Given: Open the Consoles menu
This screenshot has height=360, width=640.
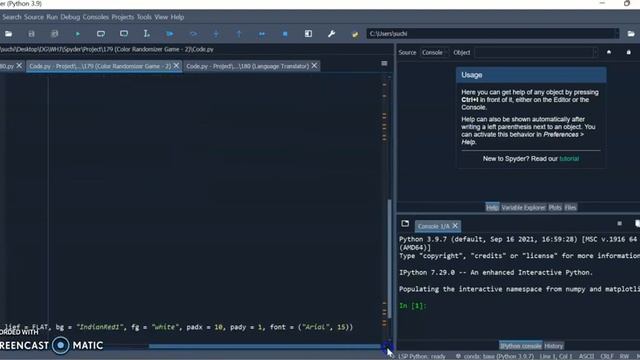Looking at the screenshot, I should coord(96,17).
